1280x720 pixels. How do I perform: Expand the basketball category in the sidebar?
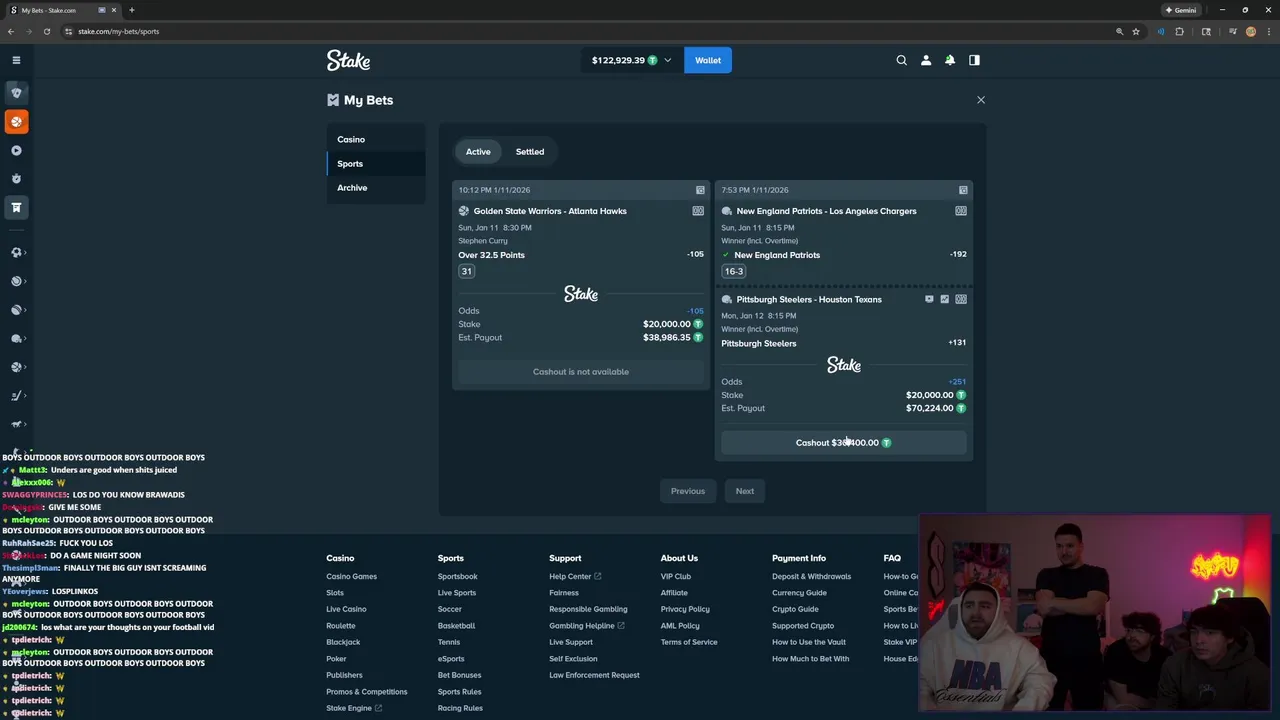[16, 367]
